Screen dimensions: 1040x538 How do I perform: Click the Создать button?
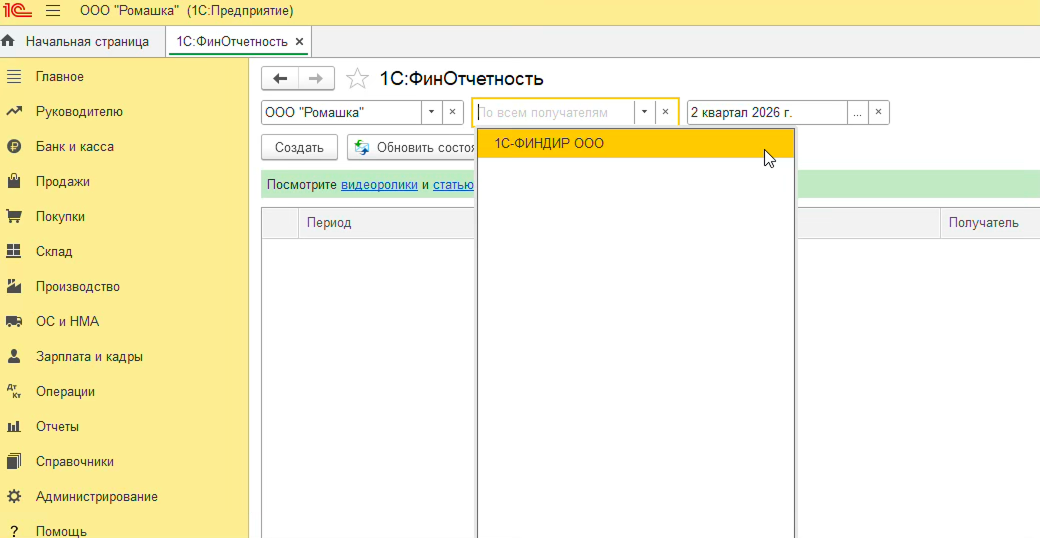(299, 147)
